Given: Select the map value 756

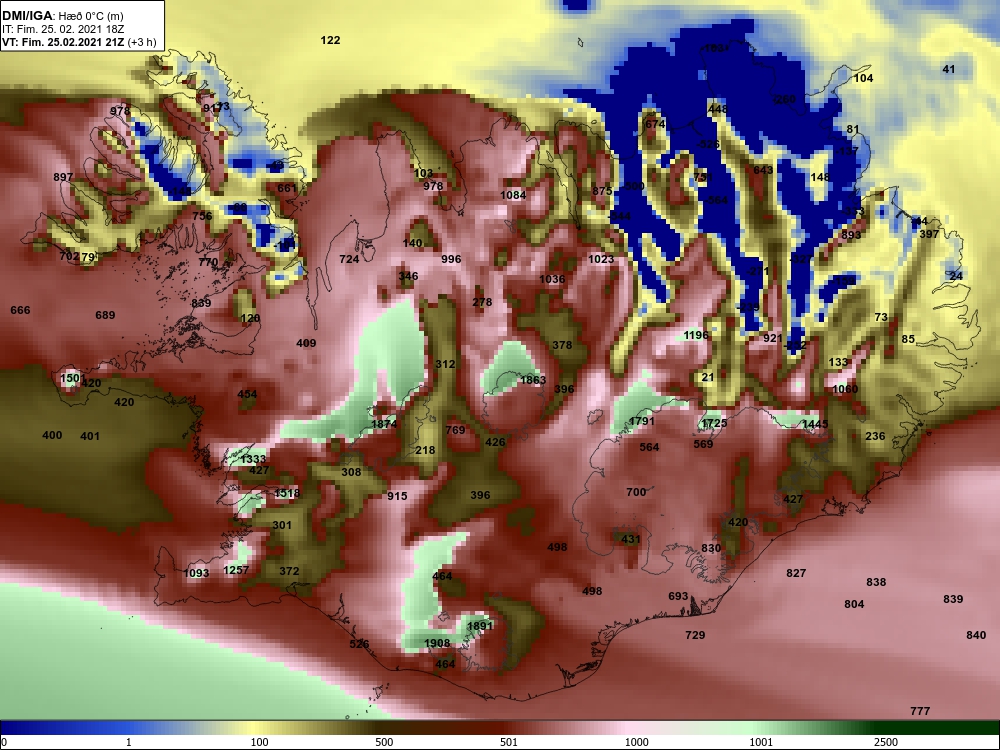Looking at the screenshot, I should 202,216.
